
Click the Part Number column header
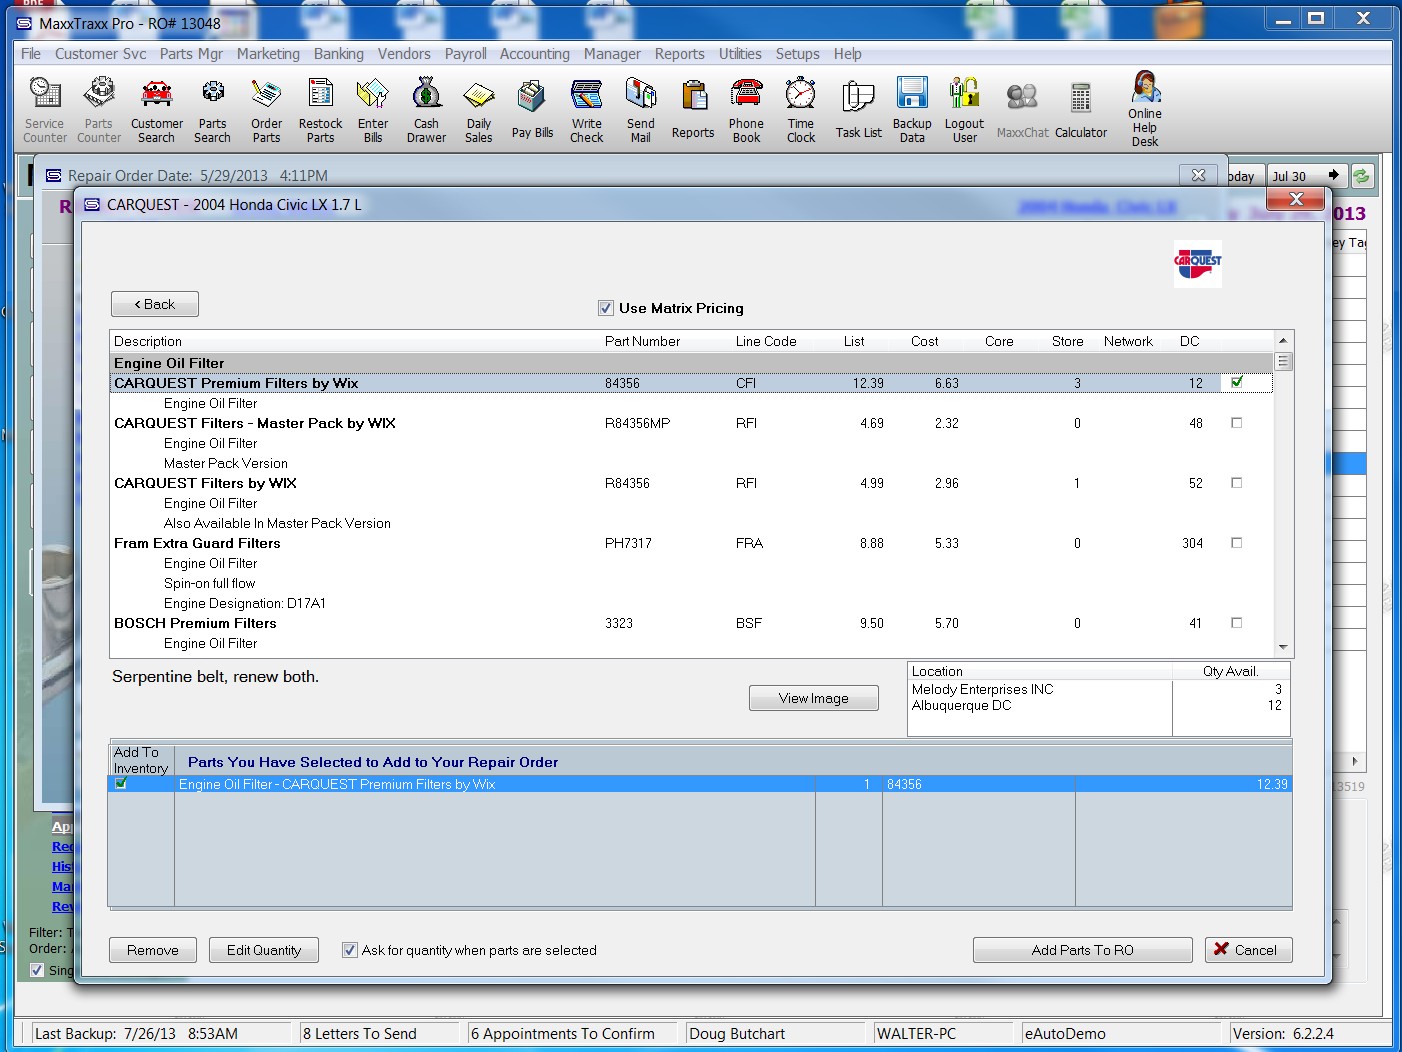point(642,341)
